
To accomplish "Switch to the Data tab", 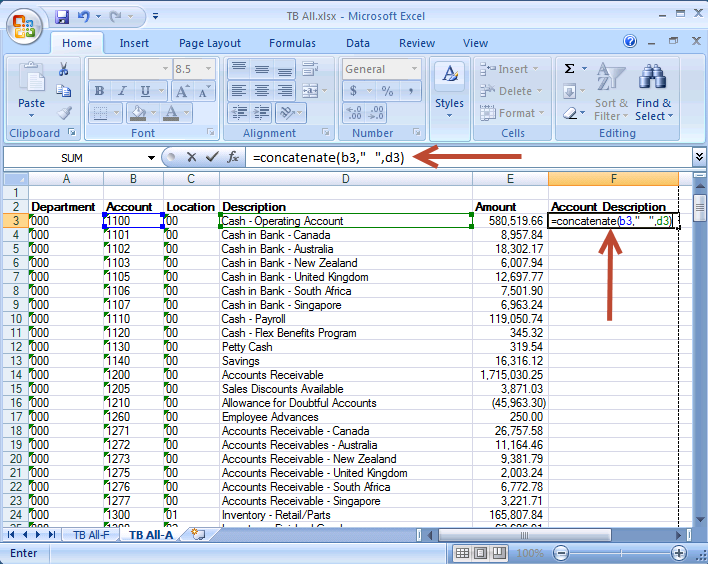I will (x=358, y=43).
